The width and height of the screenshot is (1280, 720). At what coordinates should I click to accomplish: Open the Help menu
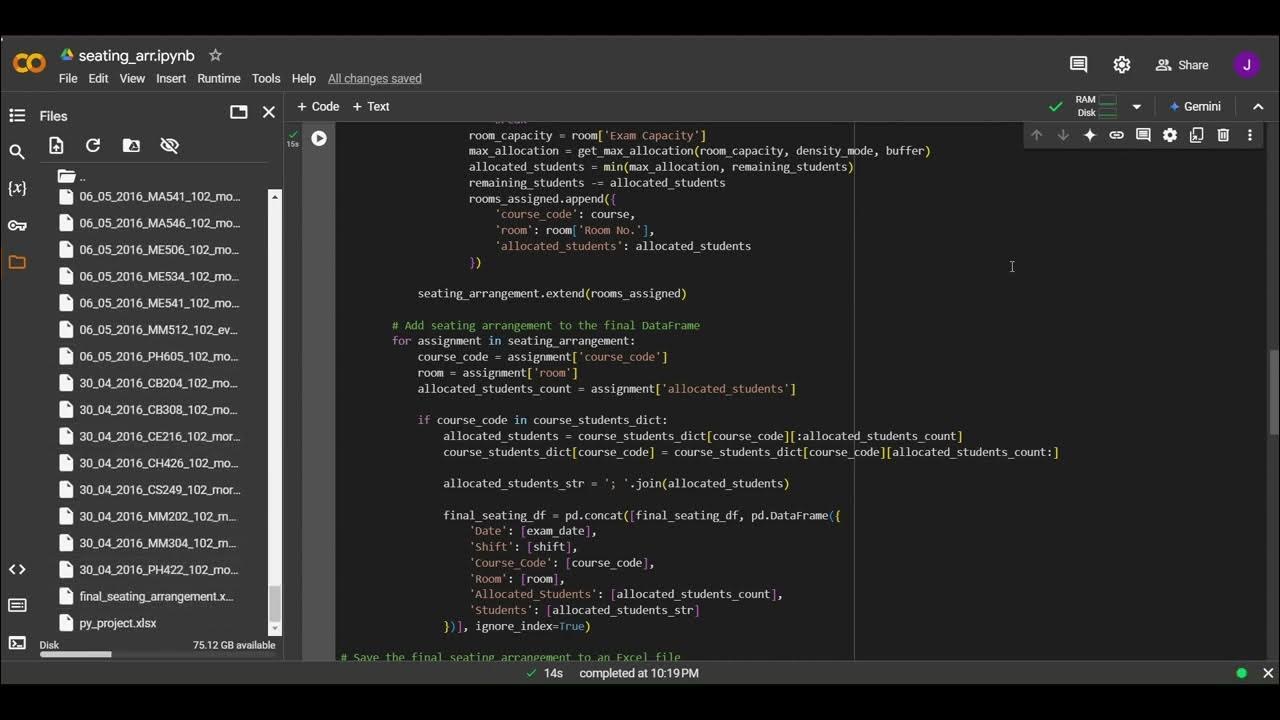click(303, 78)
